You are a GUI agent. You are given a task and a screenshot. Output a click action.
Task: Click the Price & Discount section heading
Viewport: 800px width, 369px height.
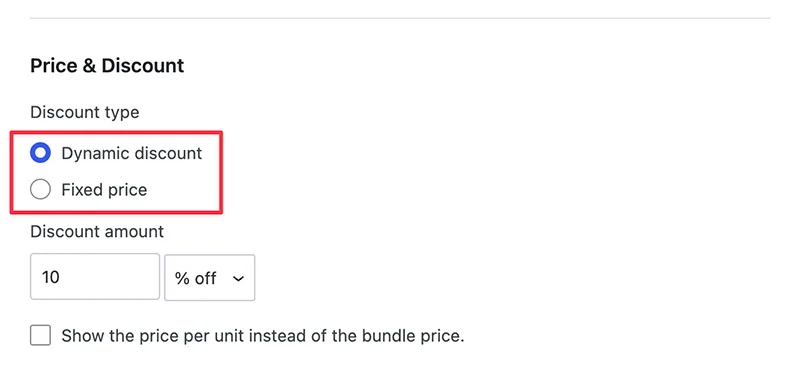click(x=107, y=66)
